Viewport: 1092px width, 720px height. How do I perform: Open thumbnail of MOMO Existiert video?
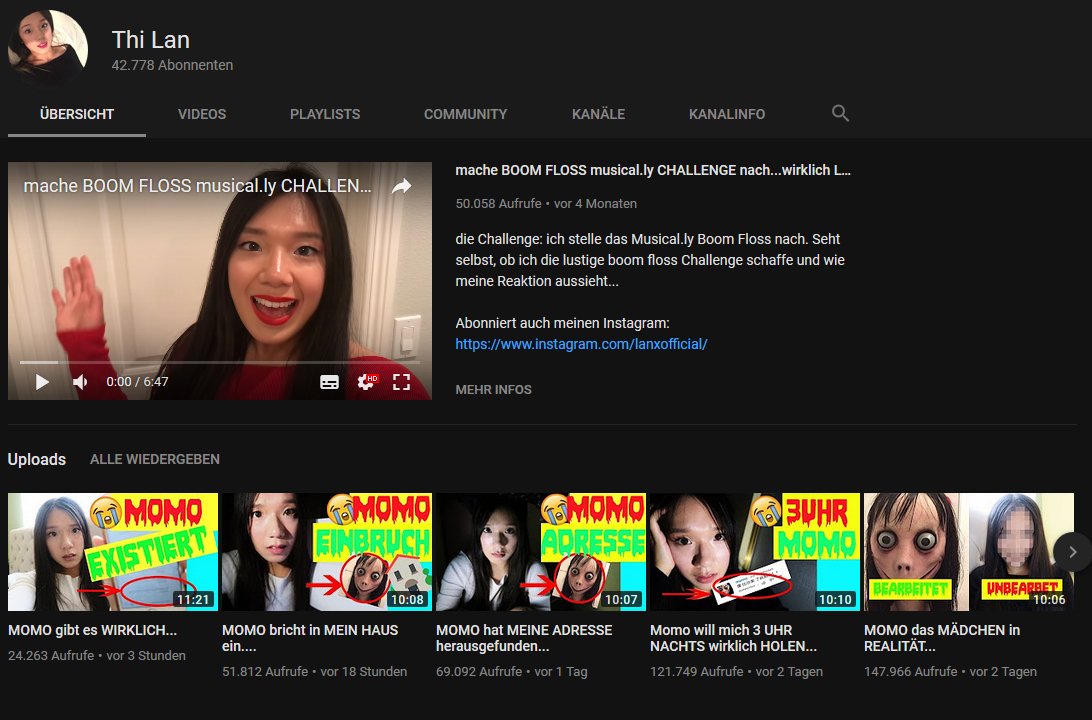point(113,551)
